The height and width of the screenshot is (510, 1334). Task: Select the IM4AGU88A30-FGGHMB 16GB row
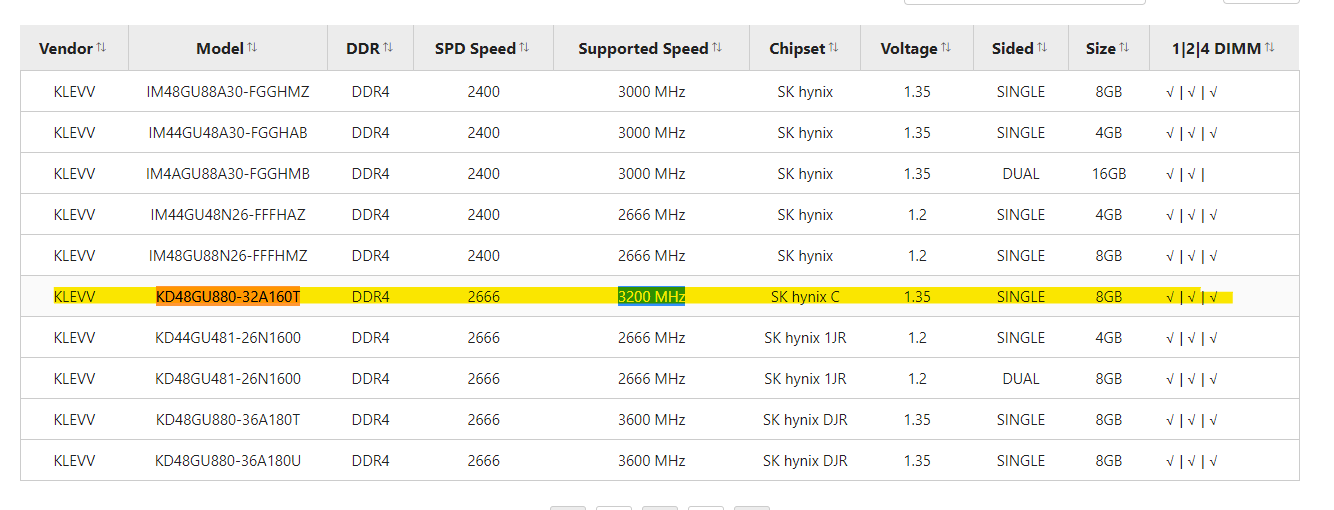click(660, 174)
